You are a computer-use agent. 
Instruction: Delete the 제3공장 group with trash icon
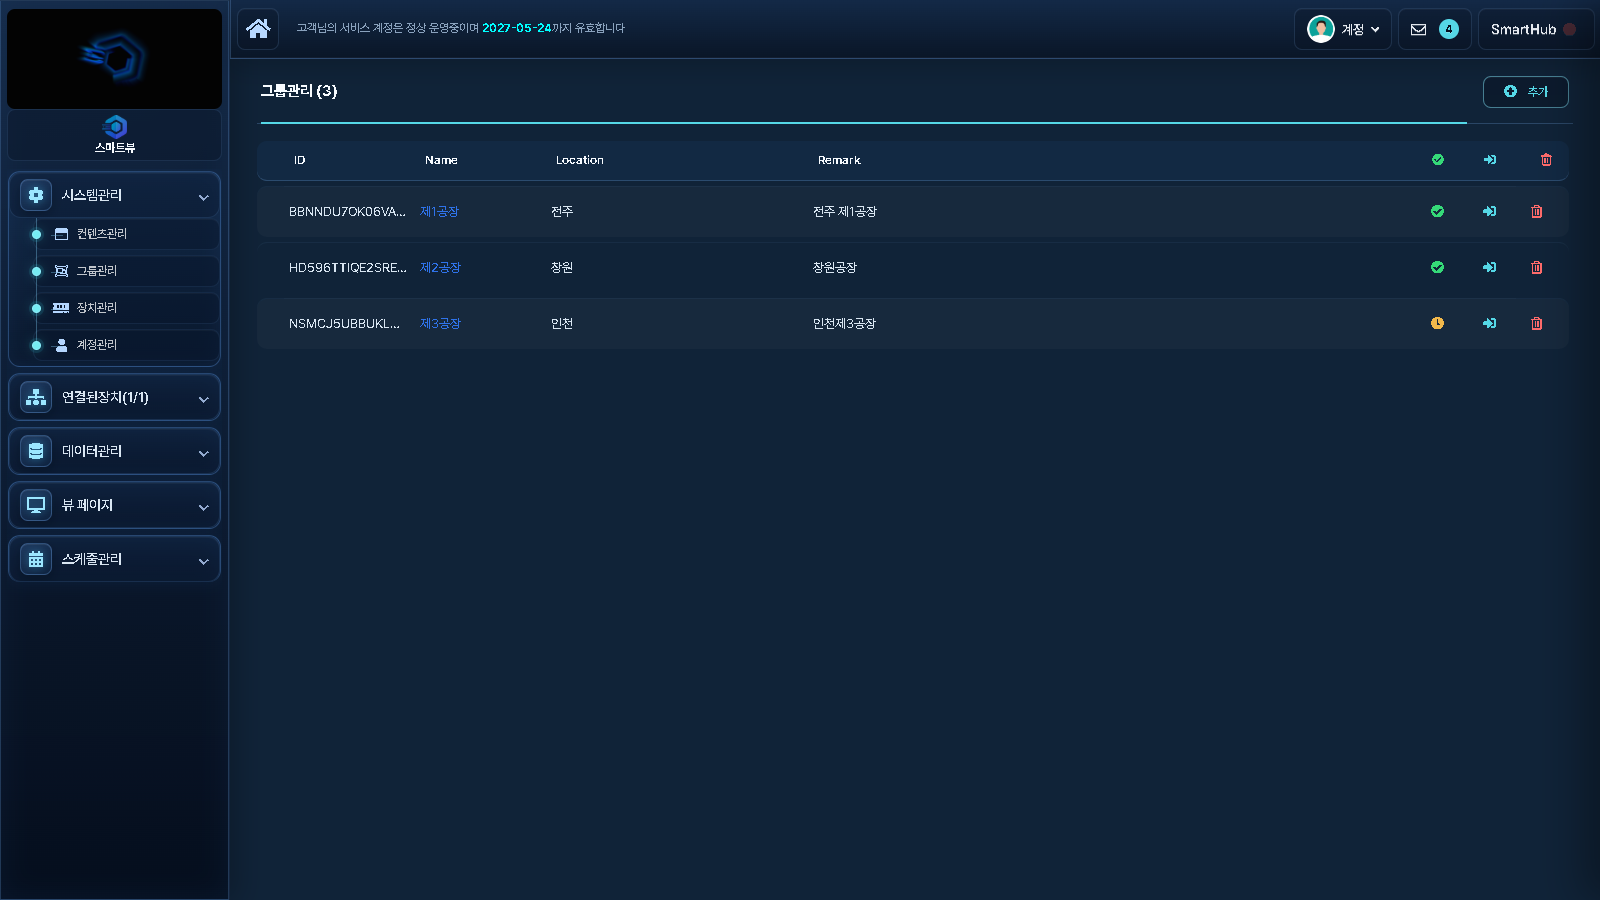[1537, 323]
